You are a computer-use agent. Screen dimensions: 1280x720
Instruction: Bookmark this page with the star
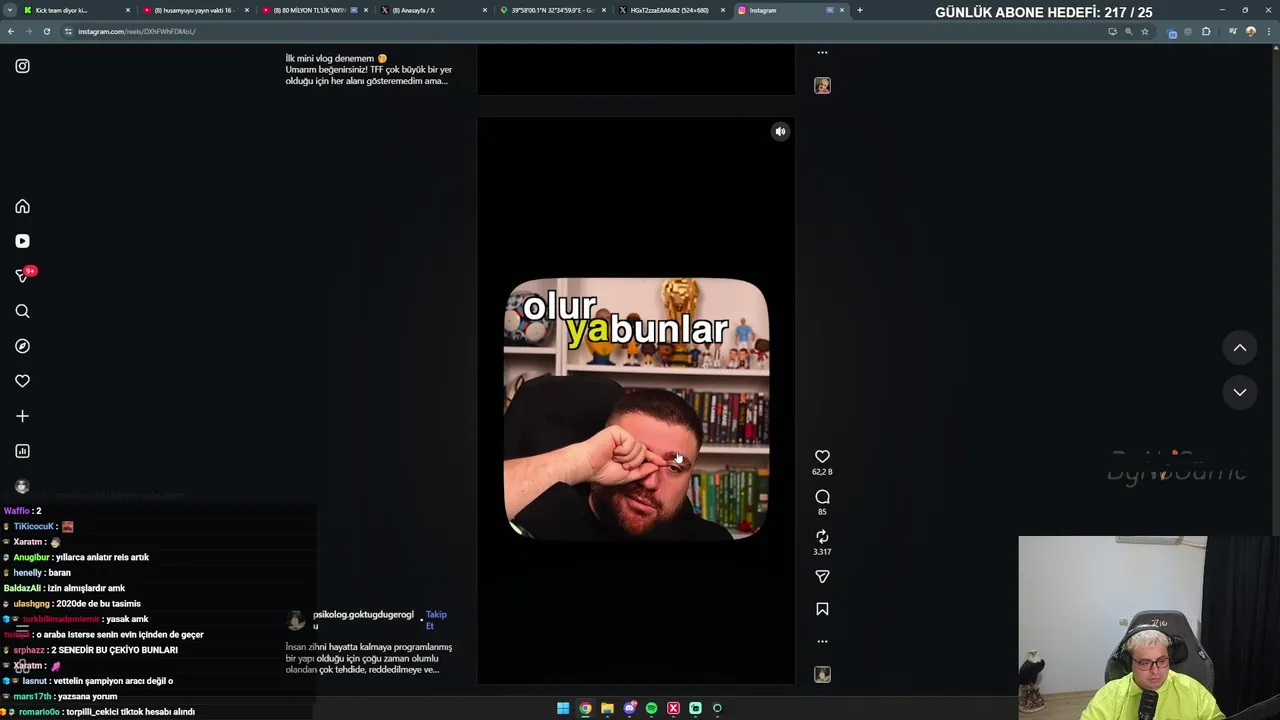pos(1145,31)
